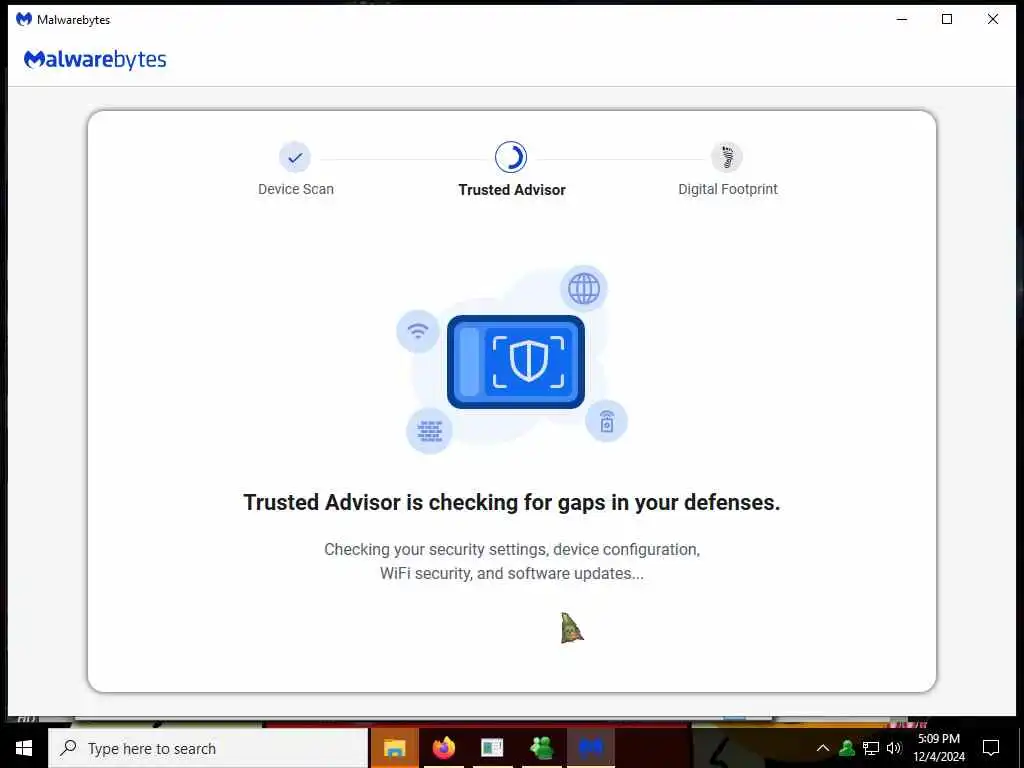Click the Malwarebytes logo in the header
The image size is (1024, 768).
click(x=95, y=59)
